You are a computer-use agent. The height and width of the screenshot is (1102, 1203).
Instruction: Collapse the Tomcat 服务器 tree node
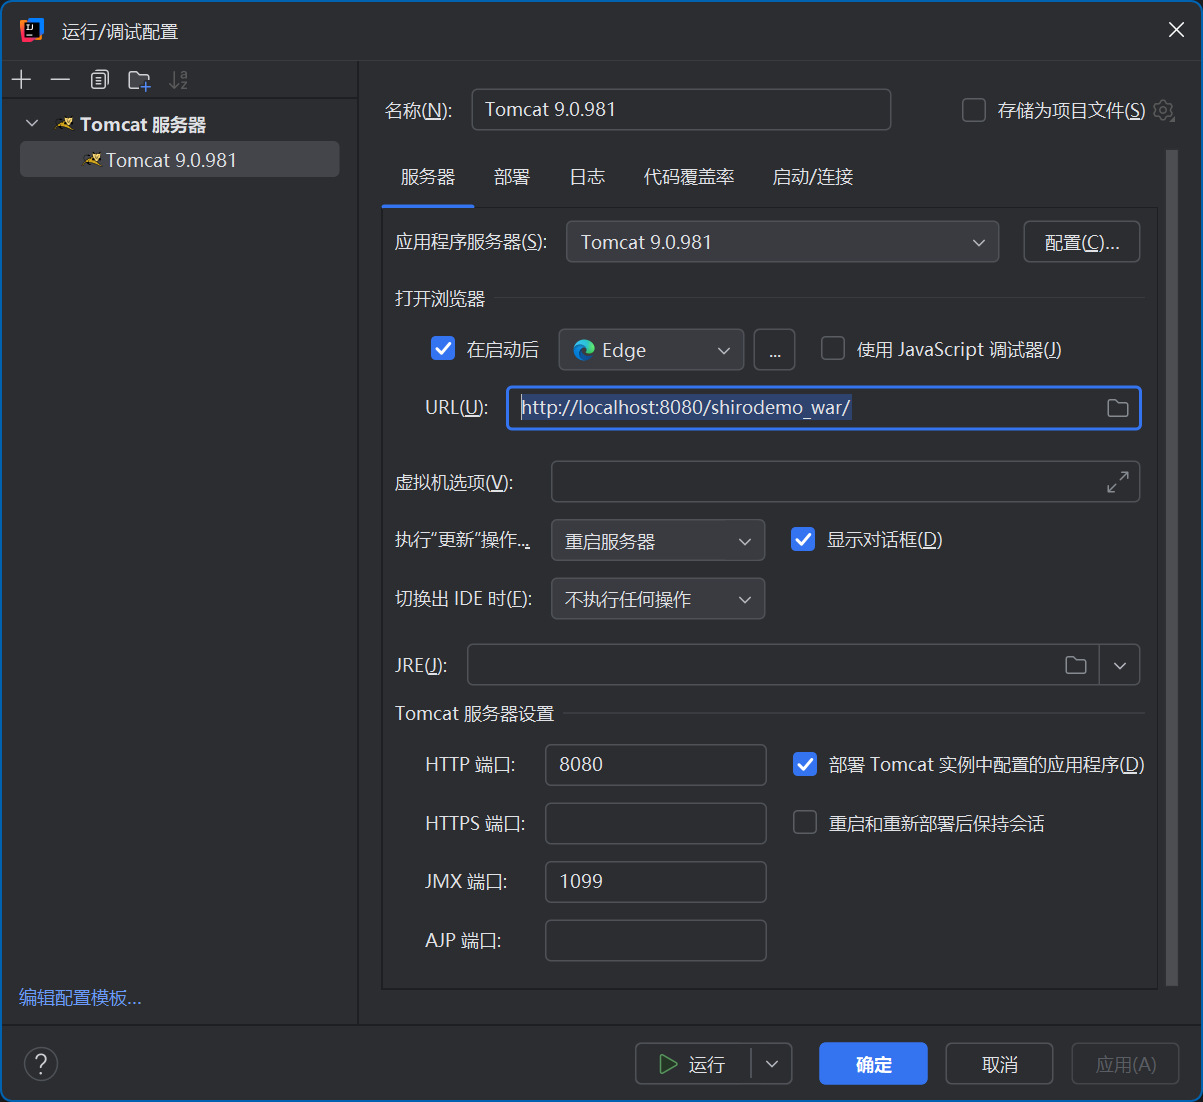click(32, 123)
